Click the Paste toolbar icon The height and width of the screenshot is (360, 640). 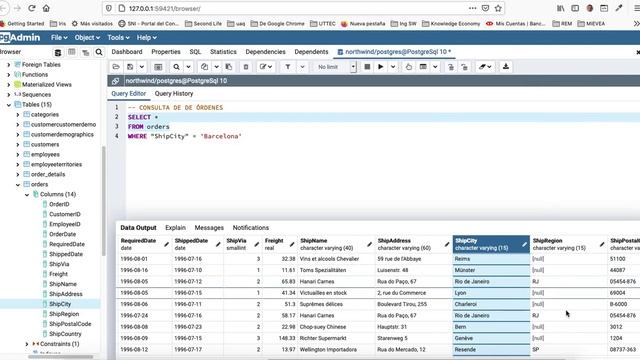pyautogui.click(x=229, y=67)
